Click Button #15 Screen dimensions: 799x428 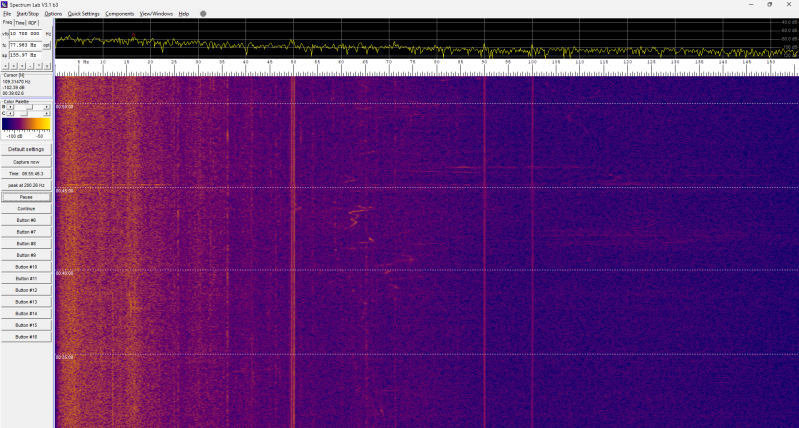[x=26, y=325]
